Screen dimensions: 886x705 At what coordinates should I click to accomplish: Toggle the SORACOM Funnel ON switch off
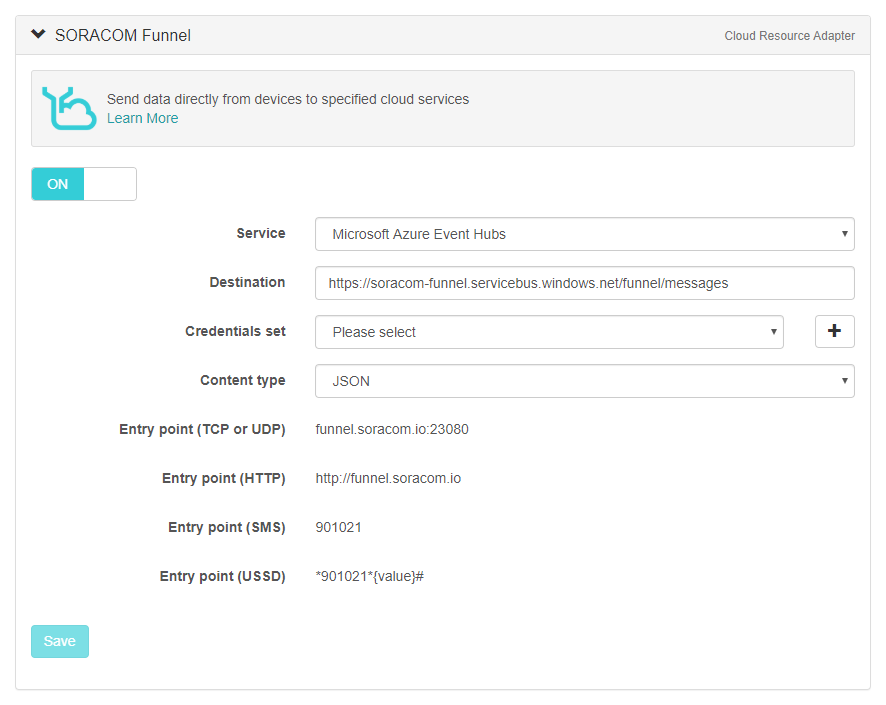pyautogui.click(x=110, y=184)
